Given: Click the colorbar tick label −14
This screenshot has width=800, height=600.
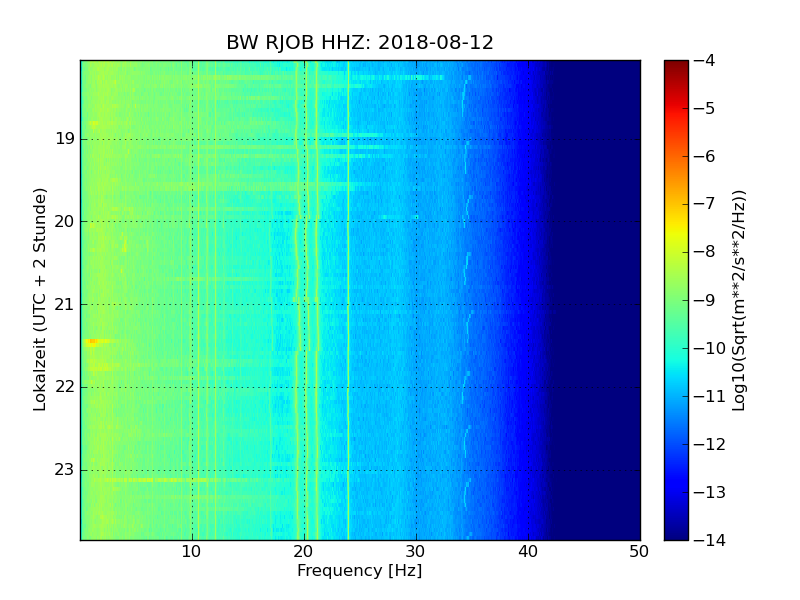Looking at the screenshot, I should (710, 540).
